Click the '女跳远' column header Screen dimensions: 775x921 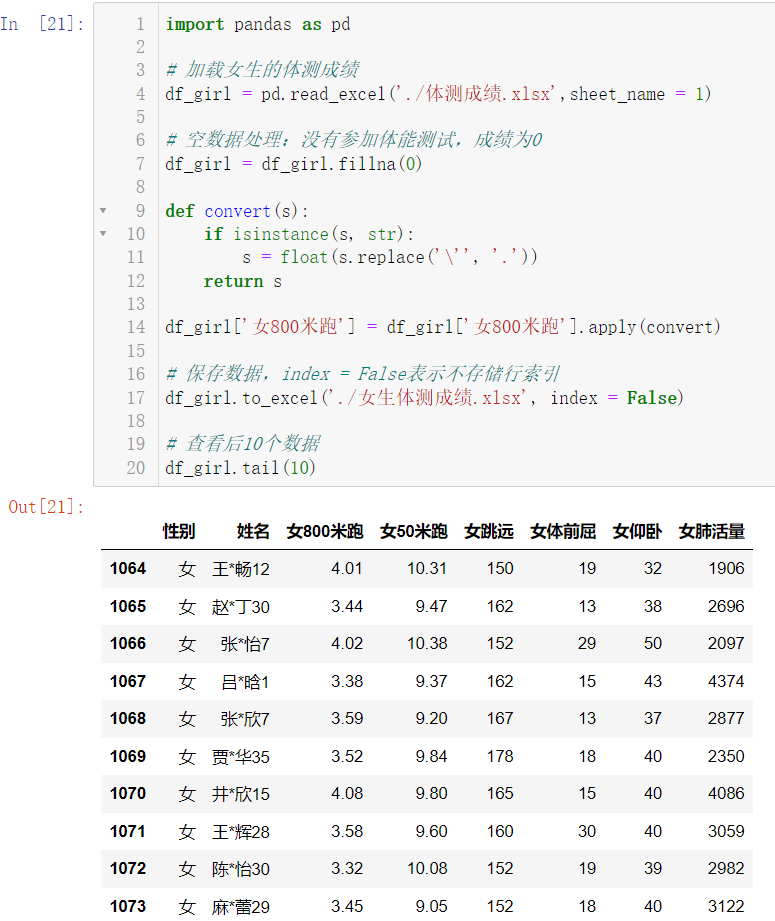coord(489,532)
